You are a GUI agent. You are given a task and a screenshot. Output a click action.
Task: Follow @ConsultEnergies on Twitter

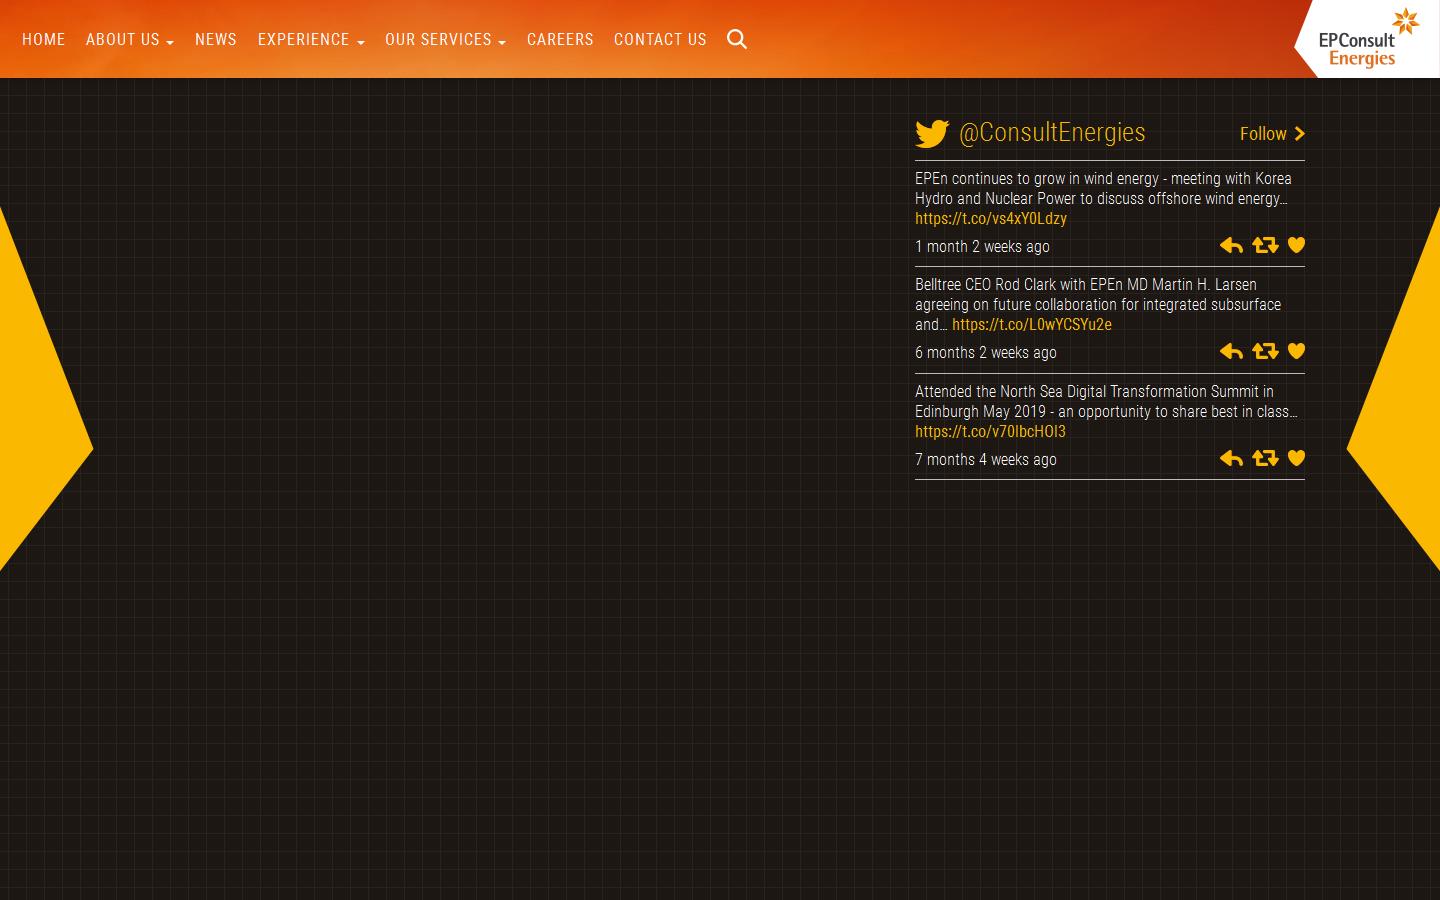point(1272,134)
